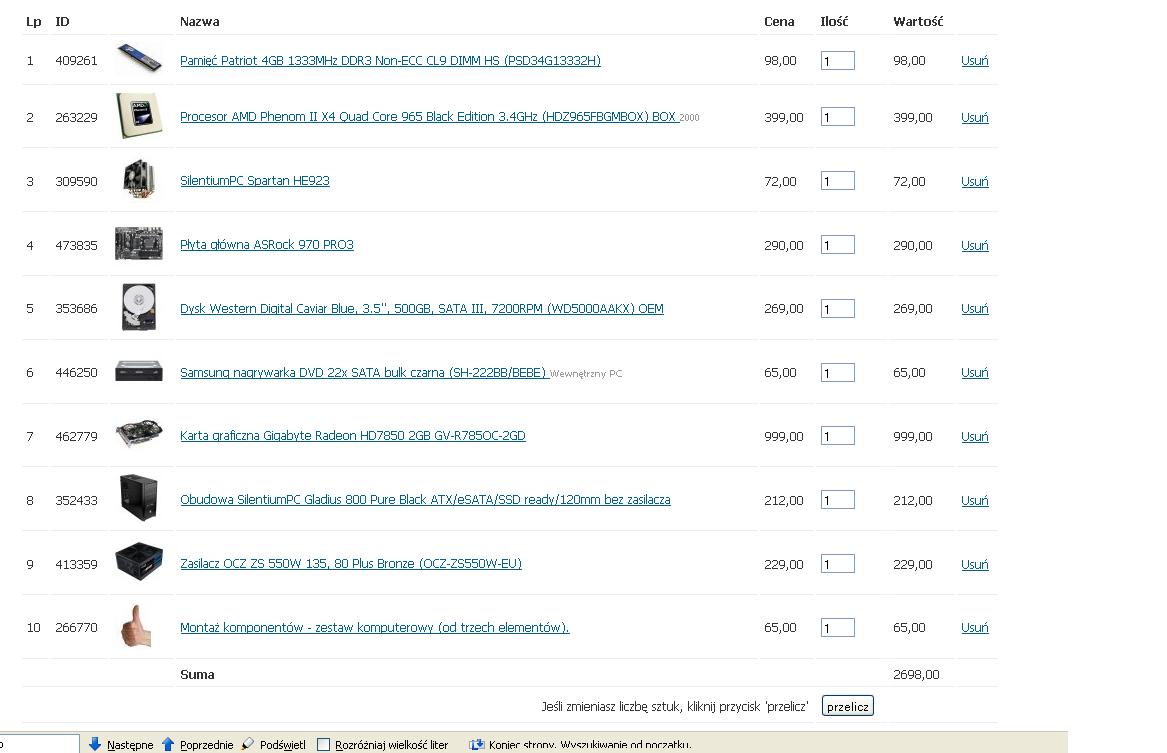
Task: Click Usuń for the Gladius 800 case row
Action: click(x=974, y=501)
